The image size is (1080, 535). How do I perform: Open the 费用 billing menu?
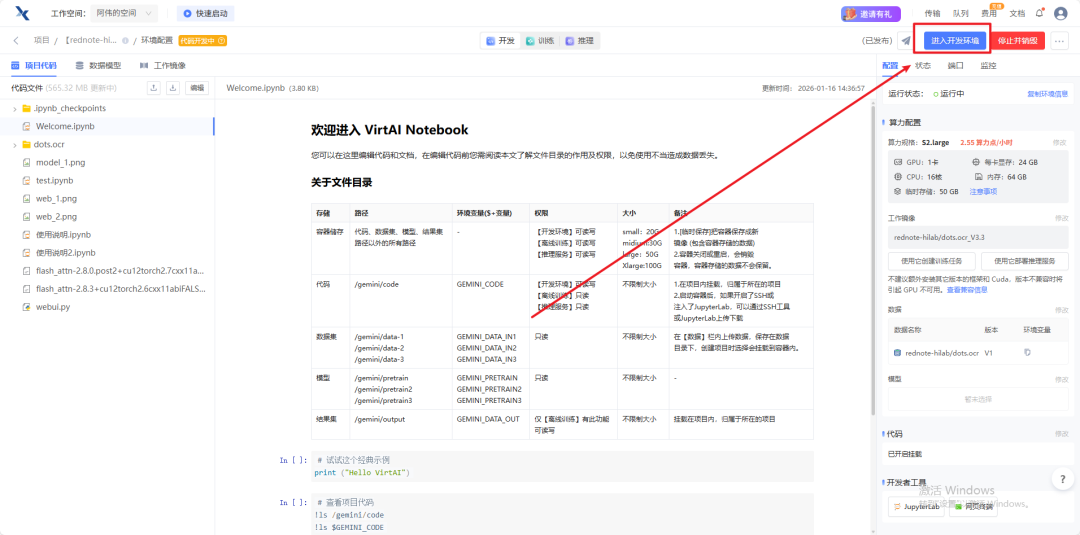pos(988,13)
